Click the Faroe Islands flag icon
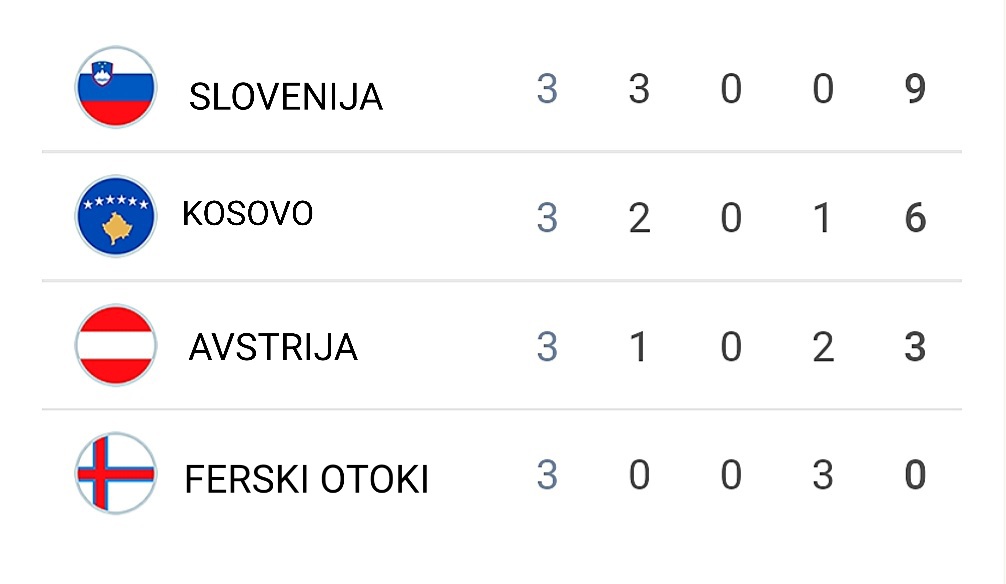This screenshot has height=584, width=1006. point(115,474)
